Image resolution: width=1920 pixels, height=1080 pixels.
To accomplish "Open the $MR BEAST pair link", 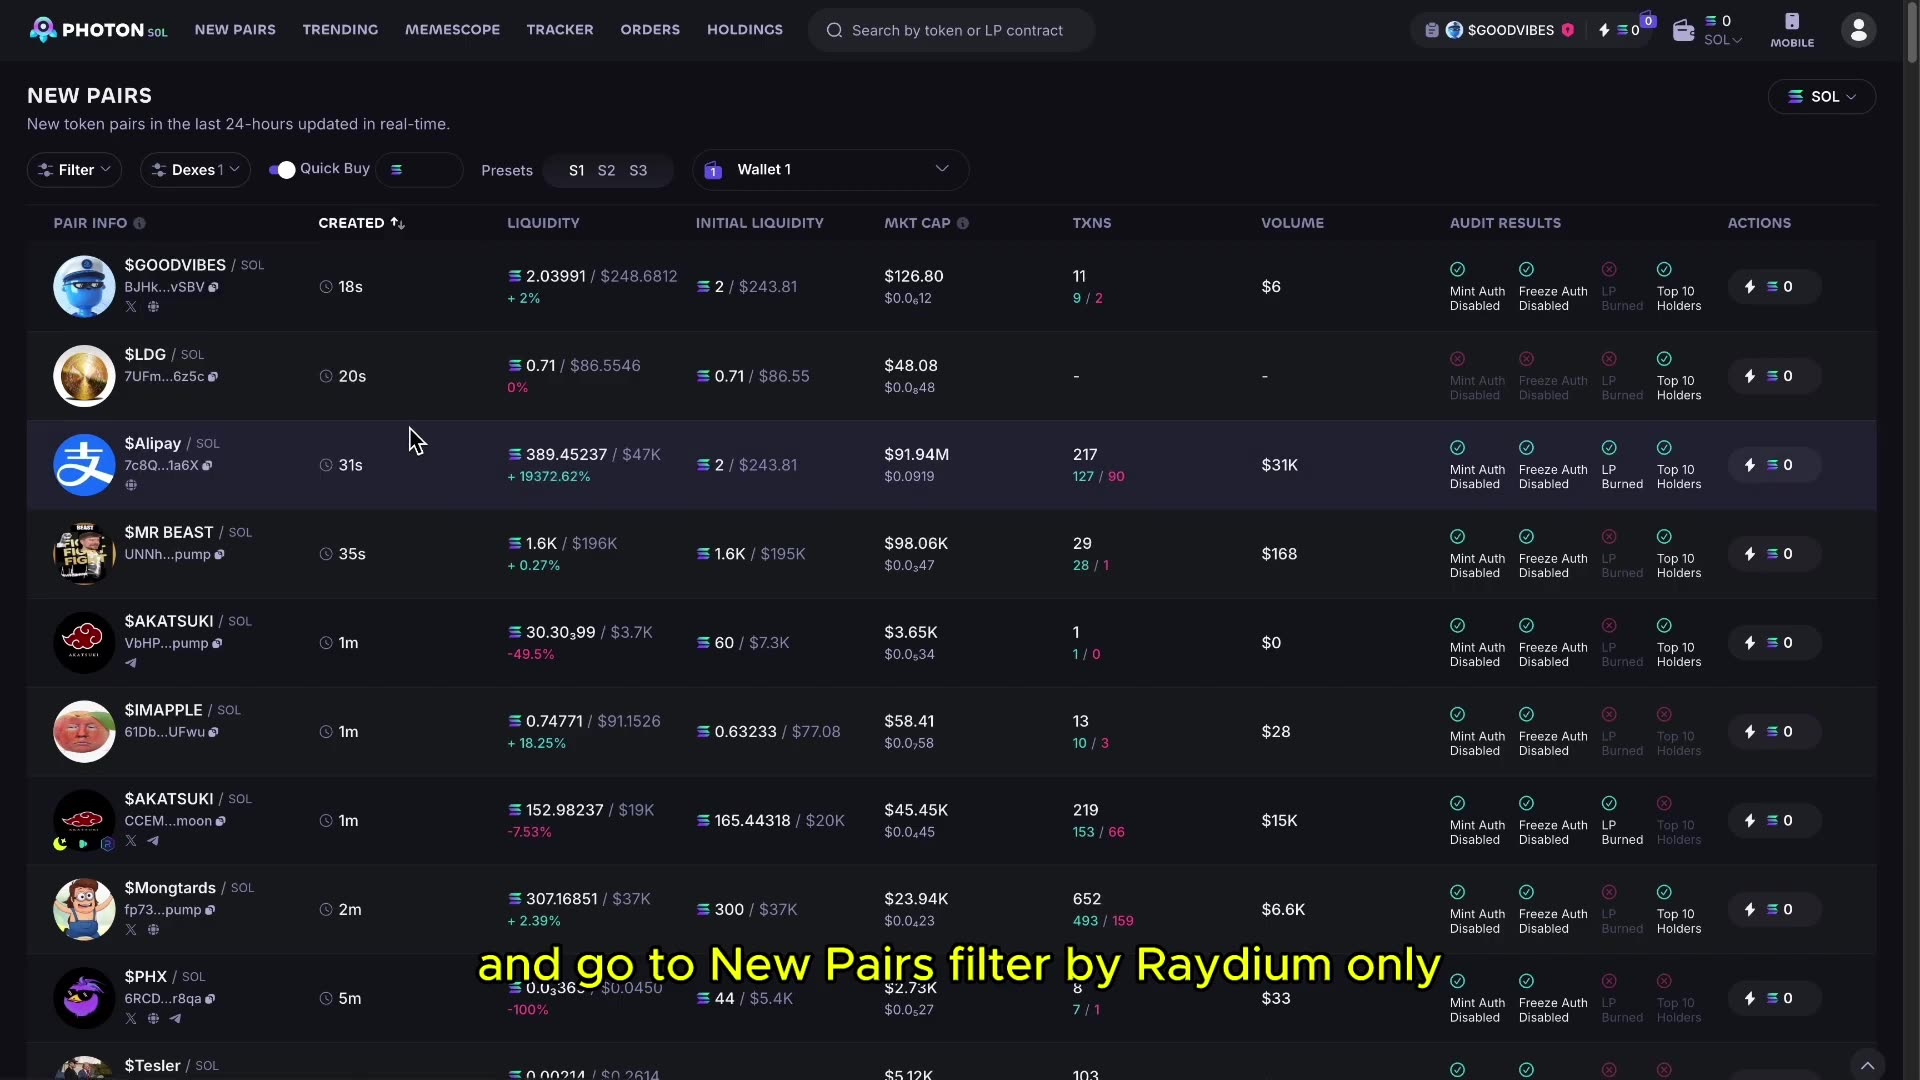I will pyautogui.click(x=168, y=533).
